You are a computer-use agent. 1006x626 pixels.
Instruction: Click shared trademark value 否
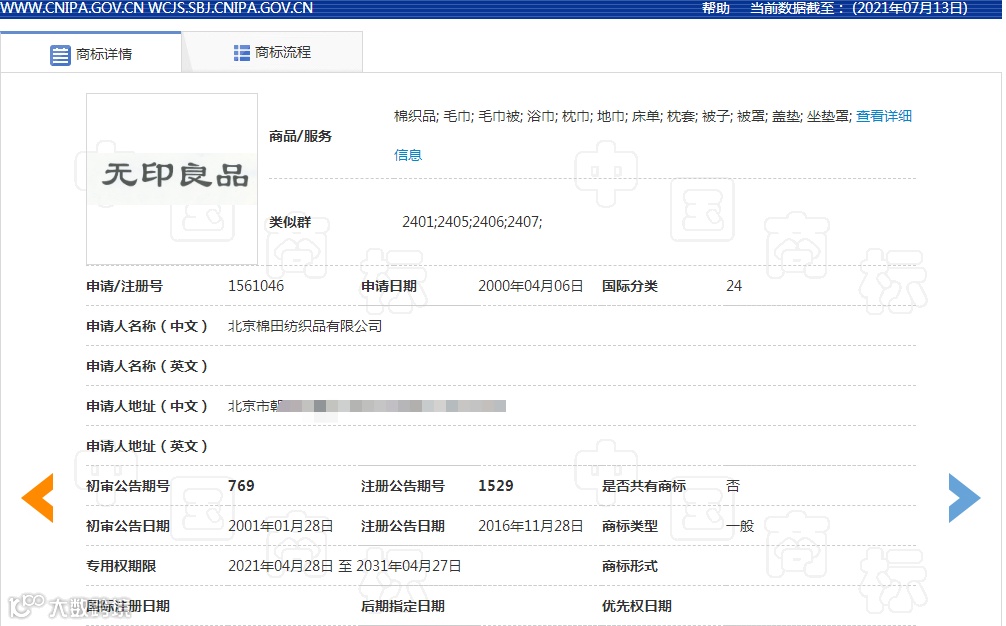[x=733, y=486]
